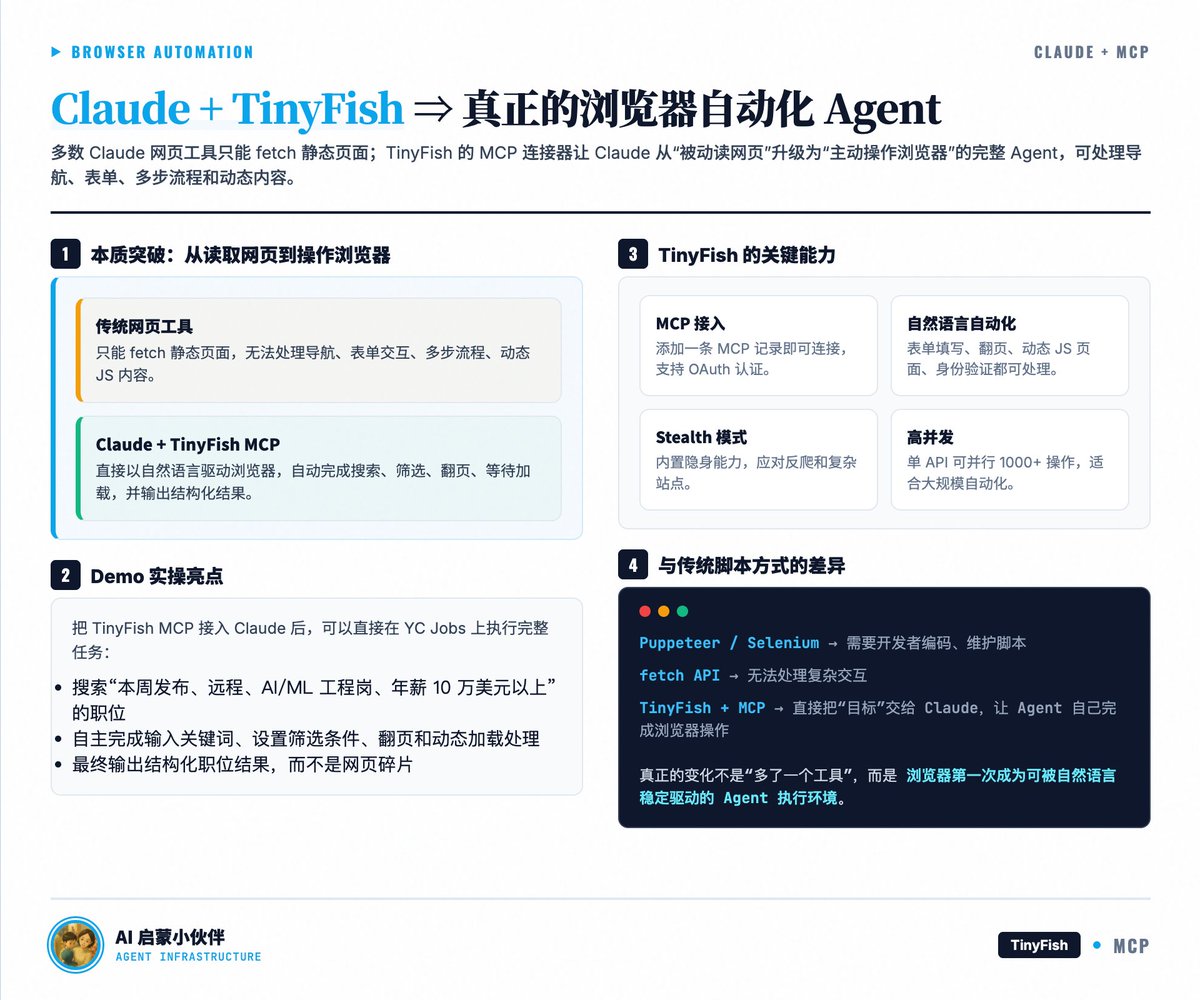This screenshot has height=1000, width=1200.
Task: Click CLAUDE + MCP header label
Action: coord(1092,52)
